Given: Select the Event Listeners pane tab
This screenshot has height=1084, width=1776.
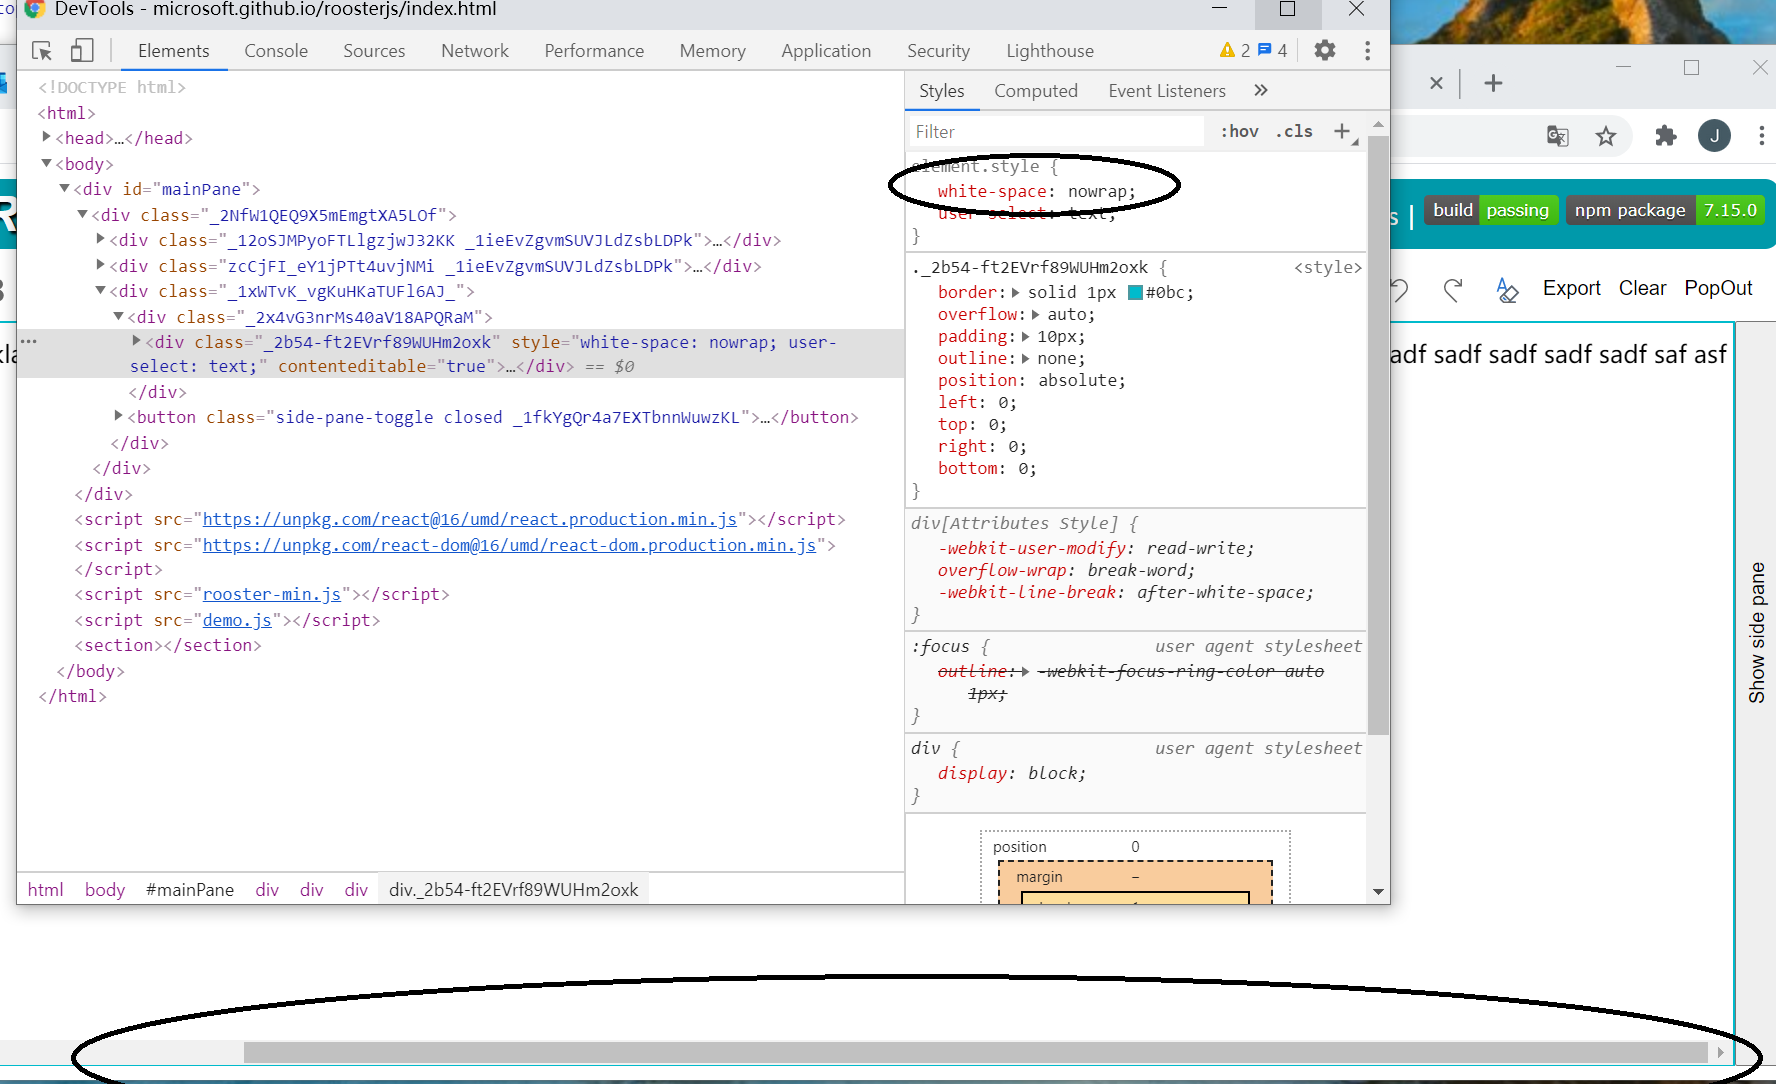Looking at the screenshot, I should click(1166, 91).
